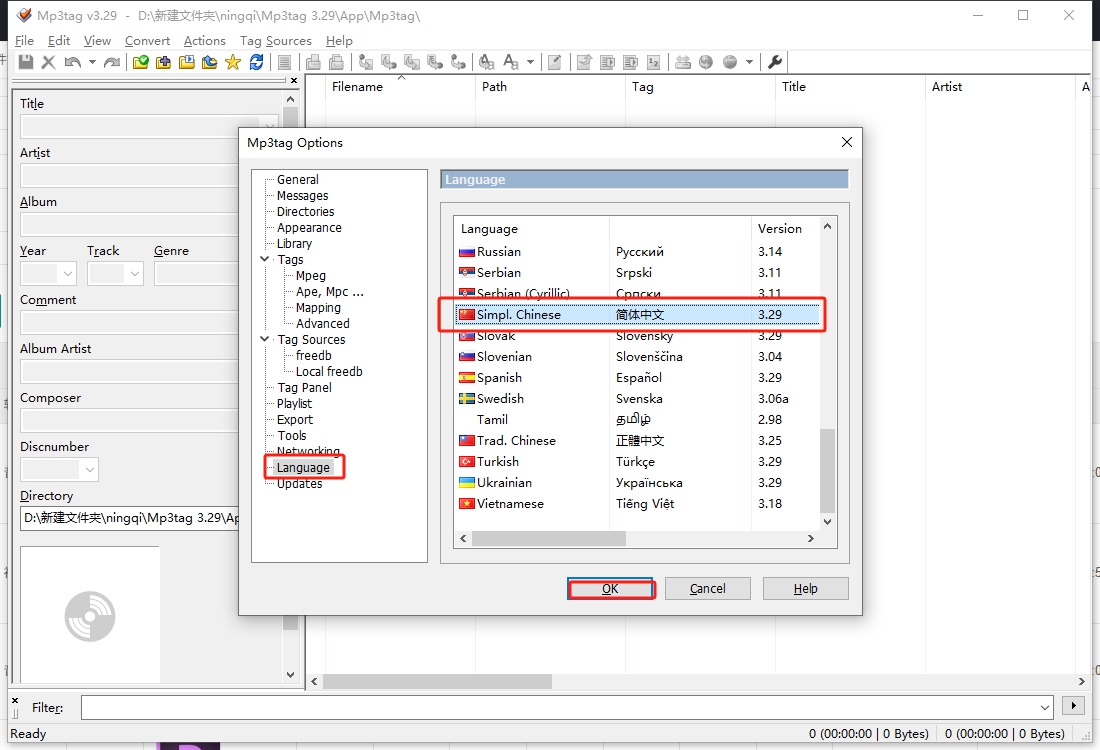Close the Mp3tag Options dialog
This screenshot has width=1100, height=750.
click(847, 142)
